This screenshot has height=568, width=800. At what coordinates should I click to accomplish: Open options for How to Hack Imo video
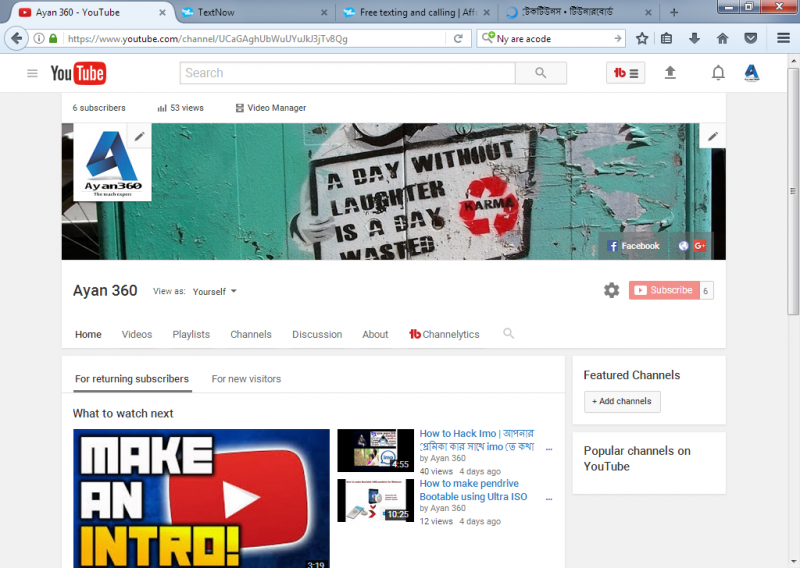[x=549, y=449]
